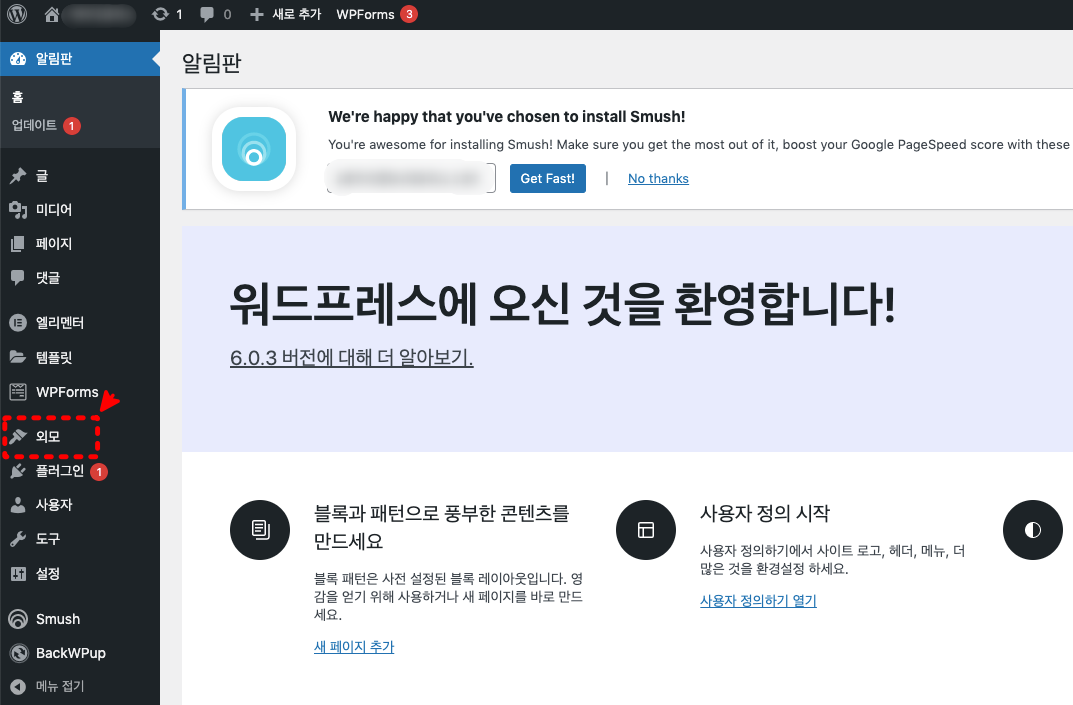Click 새 페이지 추가 to add a page
This screenshot has height=705, width=1073.
[356, 647]
